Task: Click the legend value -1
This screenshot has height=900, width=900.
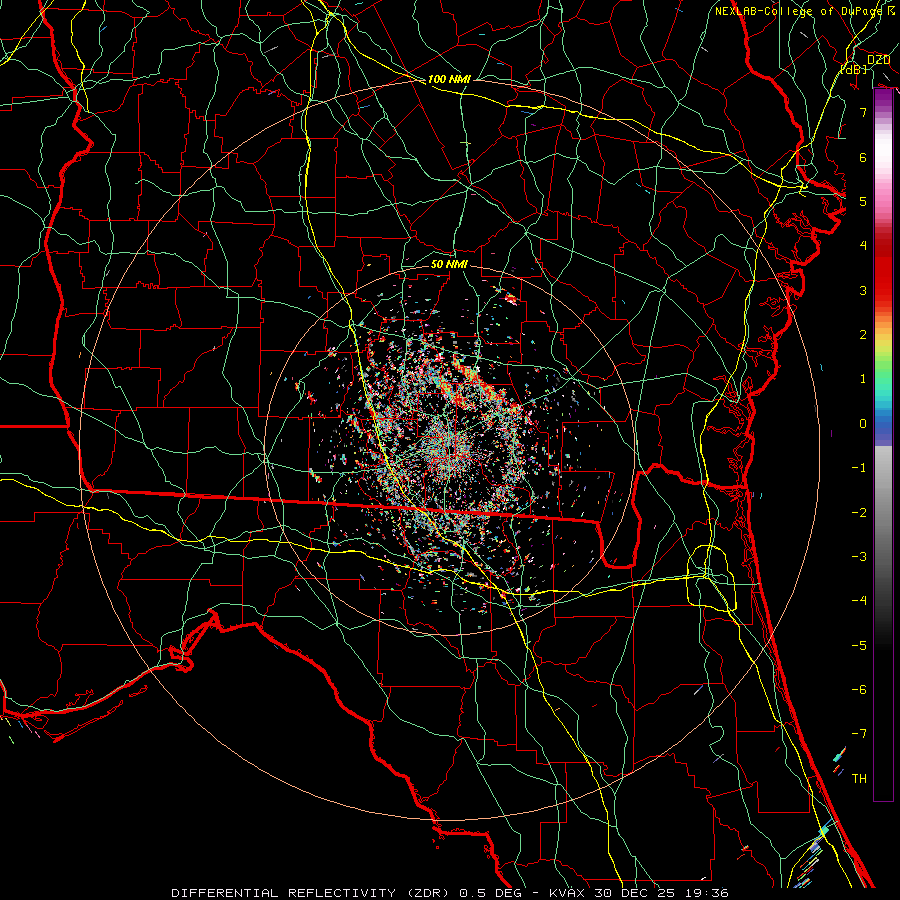Action: tap(859, 468)
